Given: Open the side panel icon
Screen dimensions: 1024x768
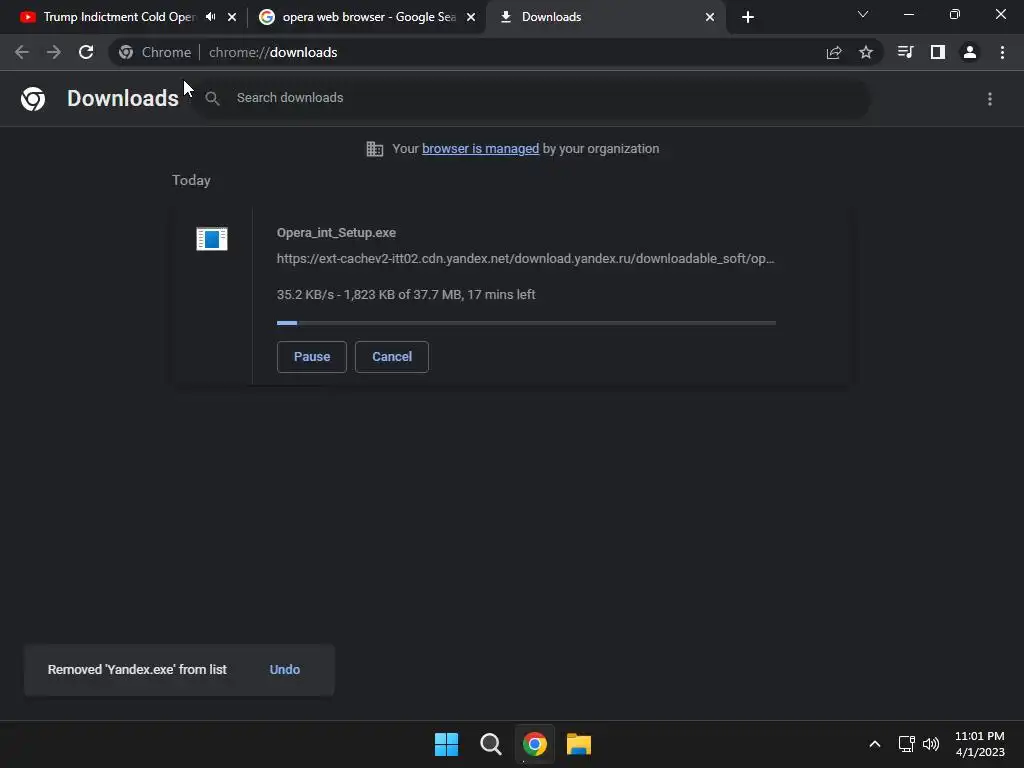Looking at the screenshot, I should [x=938, y=52].
